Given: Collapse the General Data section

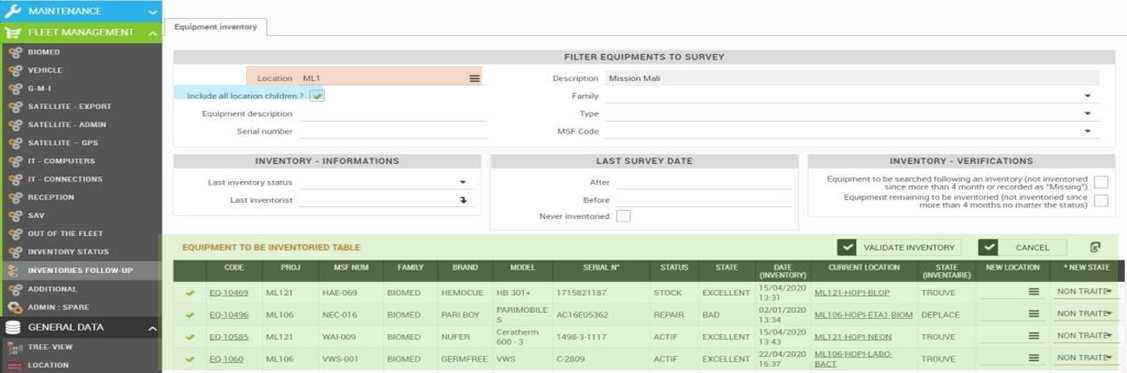Looking at the screenshot, I should click(152, 328).
